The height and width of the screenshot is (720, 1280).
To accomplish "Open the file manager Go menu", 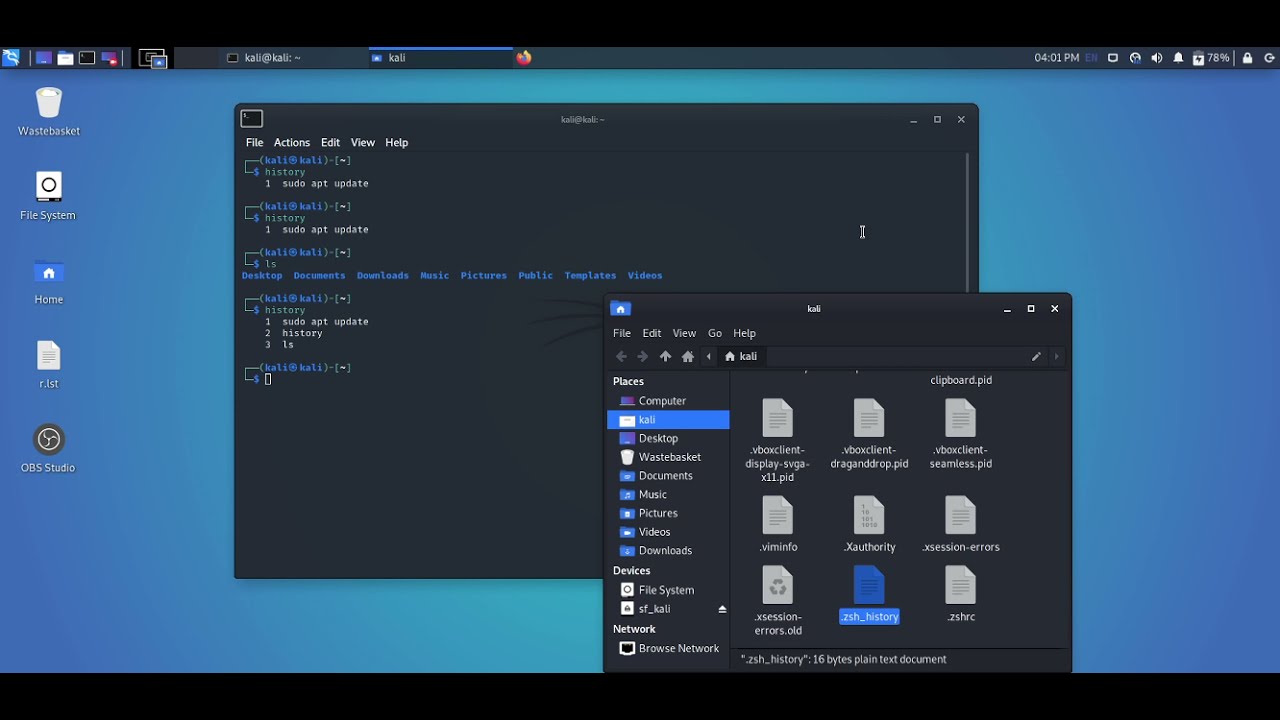I will 715,333.
